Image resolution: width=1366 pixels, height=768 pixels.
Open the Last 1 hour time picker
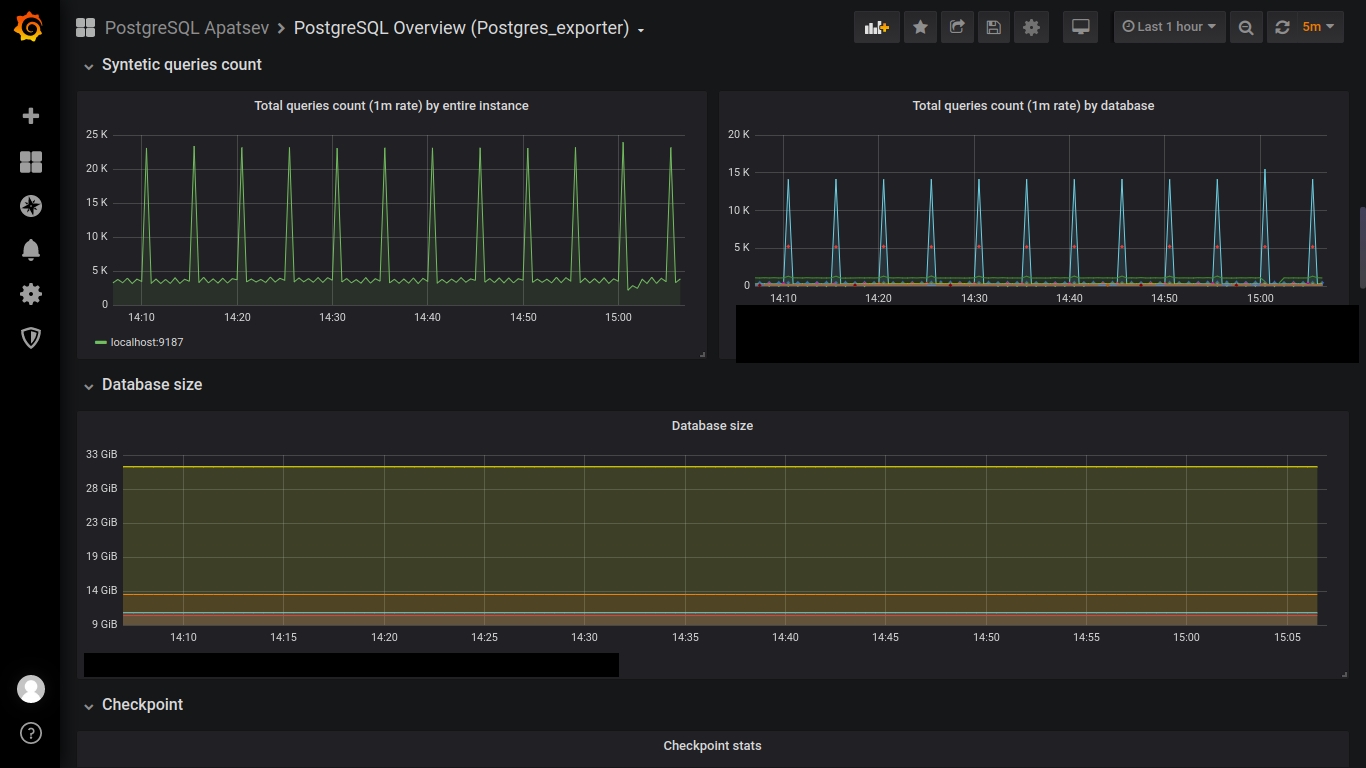pyautogui.click(x=1169, y=27)
